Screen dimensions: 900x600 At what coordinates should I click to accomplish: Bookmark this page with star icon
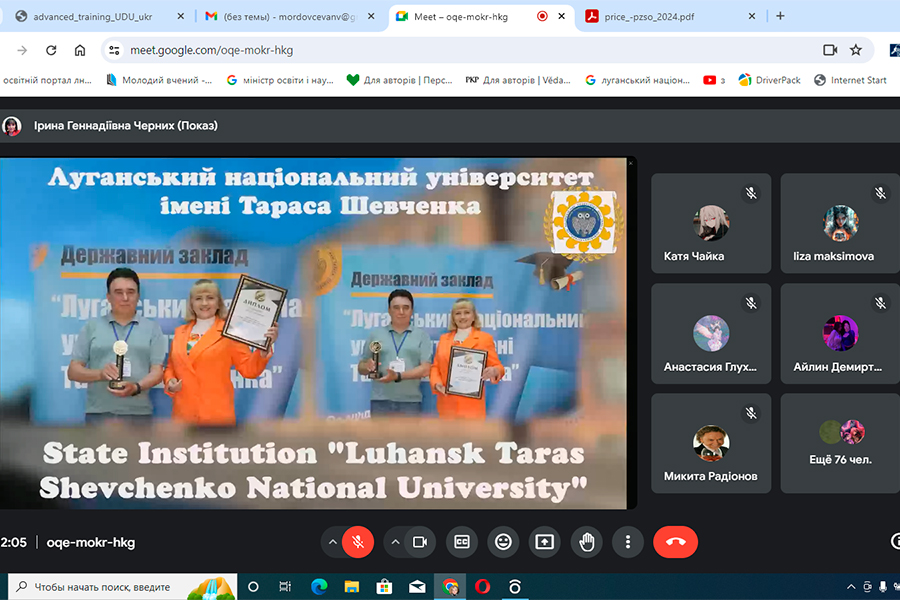856,51
